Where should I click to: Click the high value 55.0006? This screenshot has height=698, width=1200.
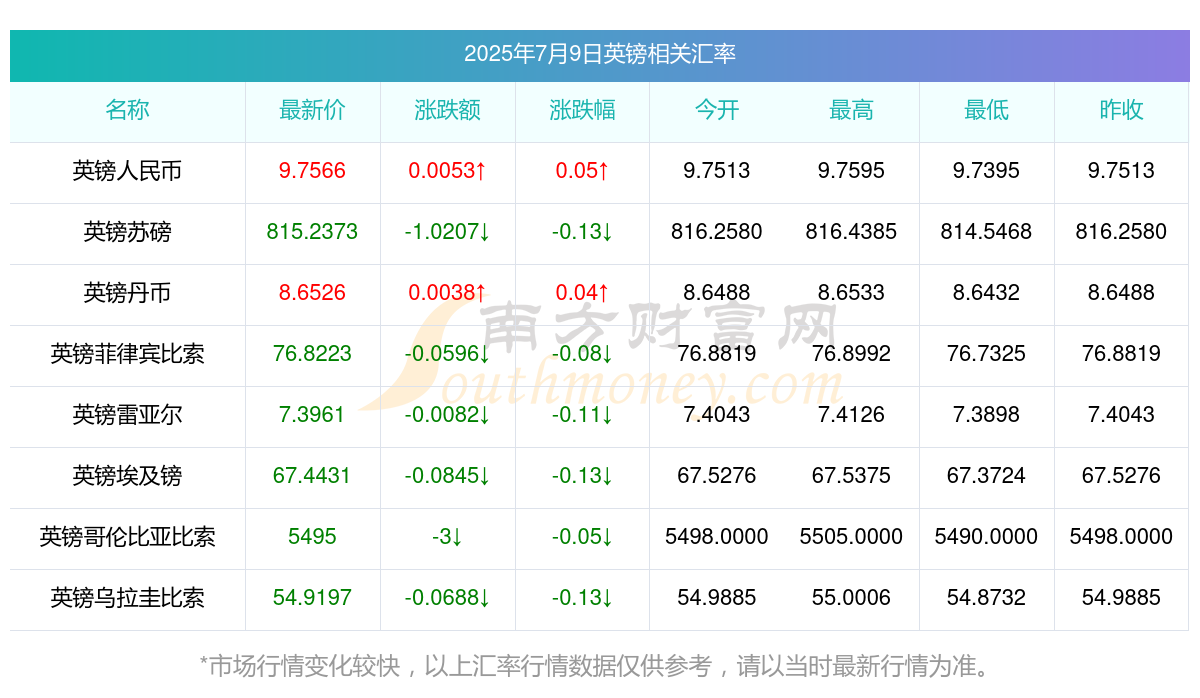(851, 598)
